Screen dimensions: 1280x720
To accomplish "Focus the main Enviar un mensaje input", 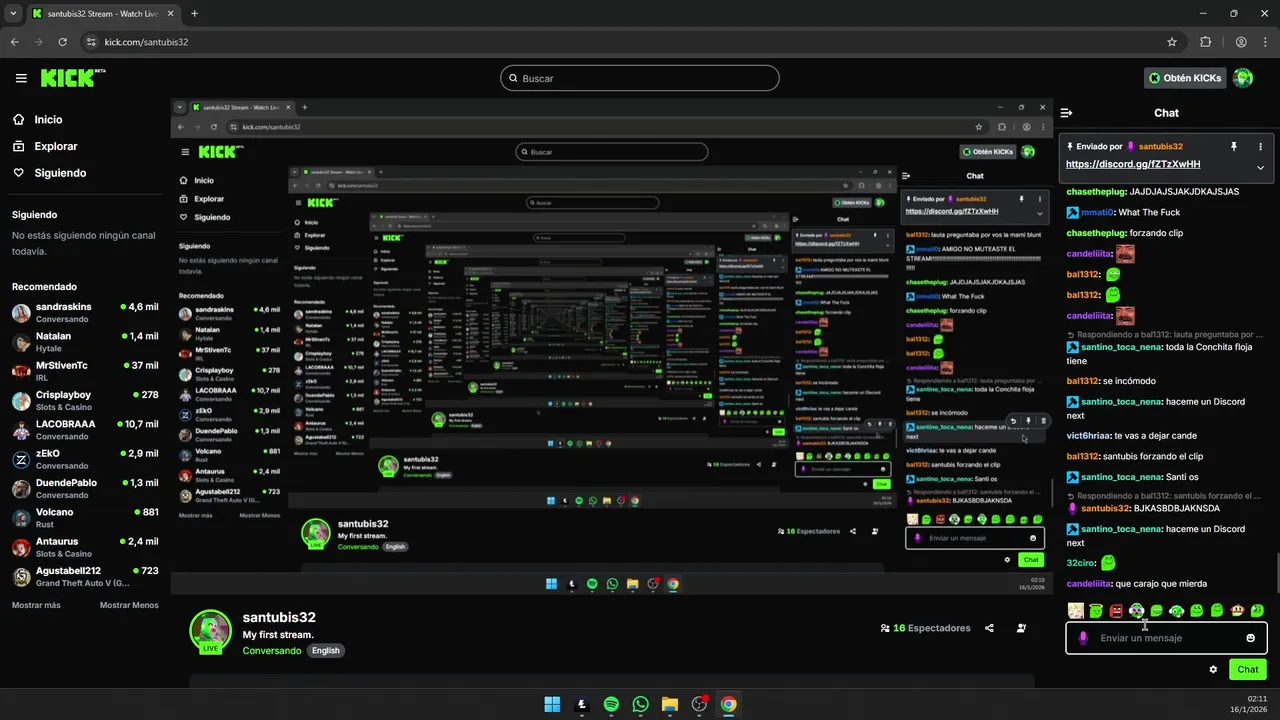I will 1166,638.
